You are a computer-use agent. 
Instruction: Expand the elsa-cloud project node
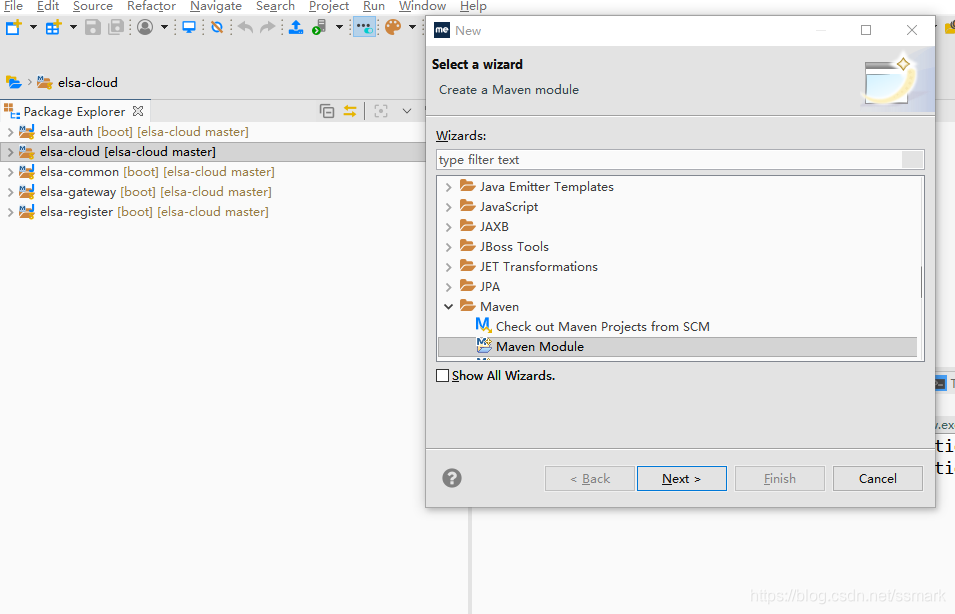(10, 152)
